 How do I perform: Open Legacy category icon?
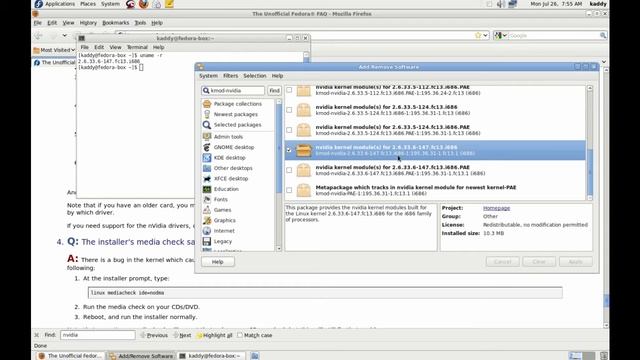[x=207, y=242]
